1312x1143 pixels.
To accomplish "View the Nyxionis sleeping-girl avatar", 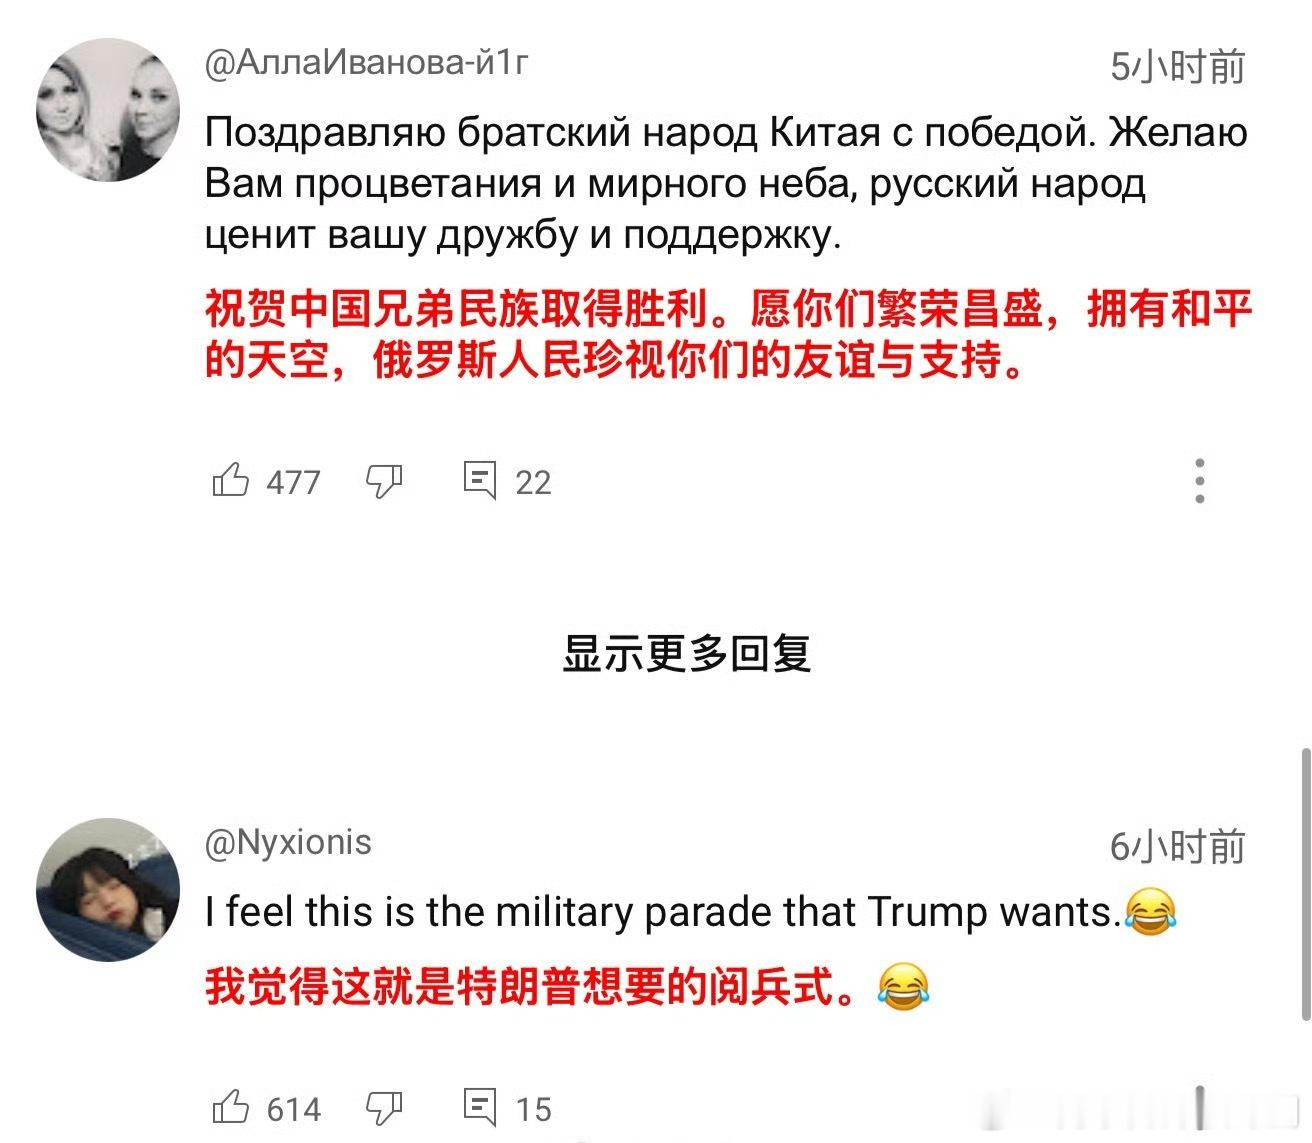I will click(108, 890).
